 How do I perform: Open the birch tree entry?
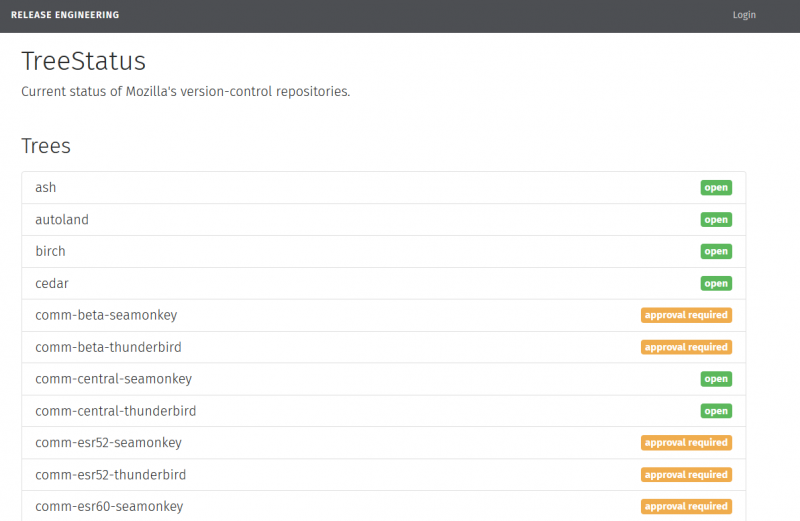point(50,251)
